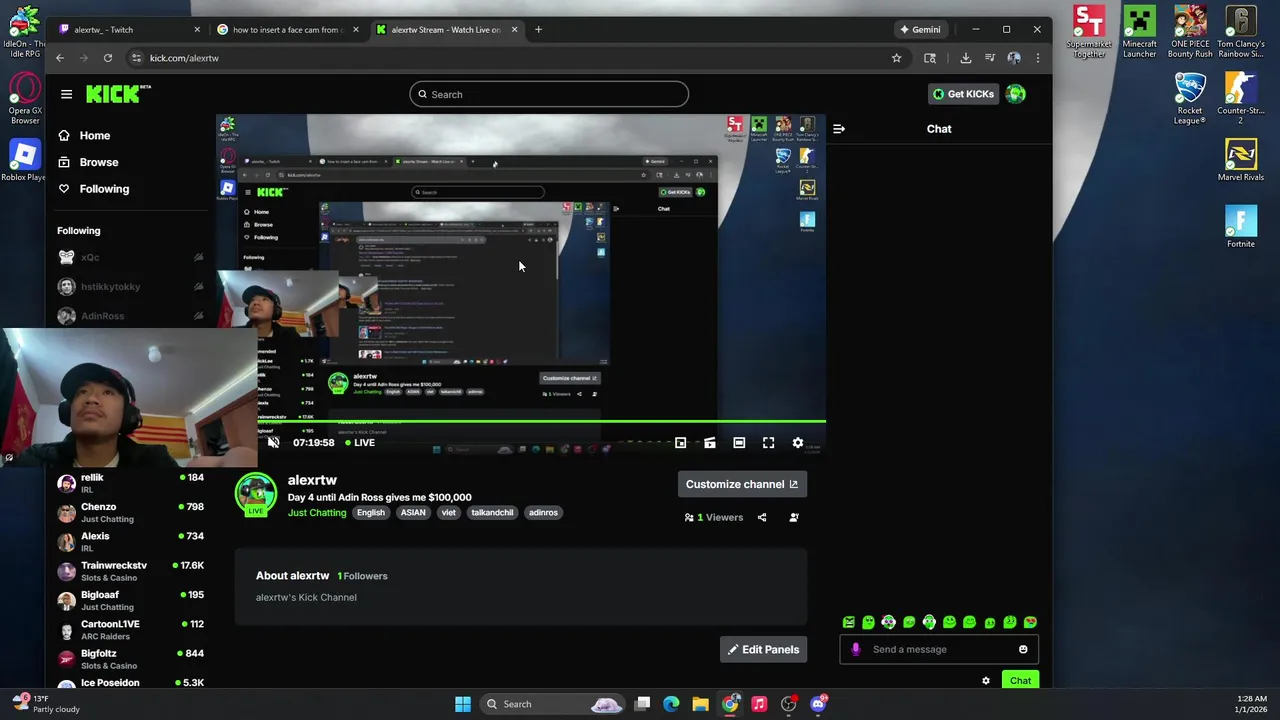This screenshot has height=720, width=1280.
Task: Open the Kick sidebar hamburger menu
Action: [x=66, y=94]
